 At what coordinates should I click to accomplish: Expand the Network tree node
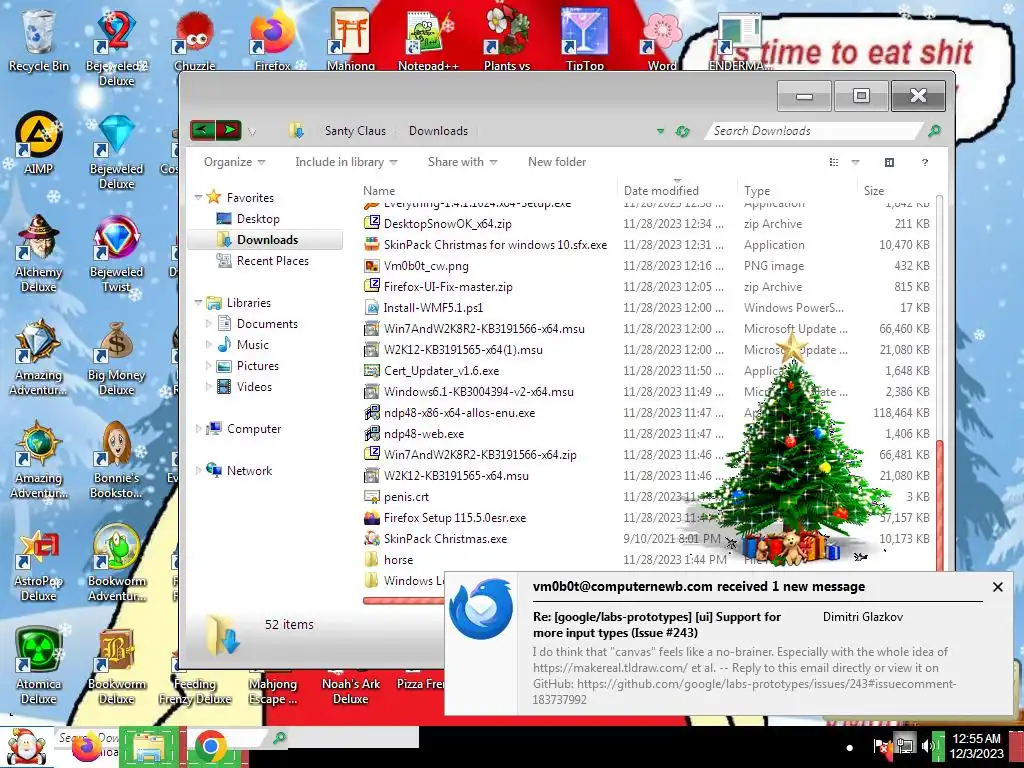[199, 470]
